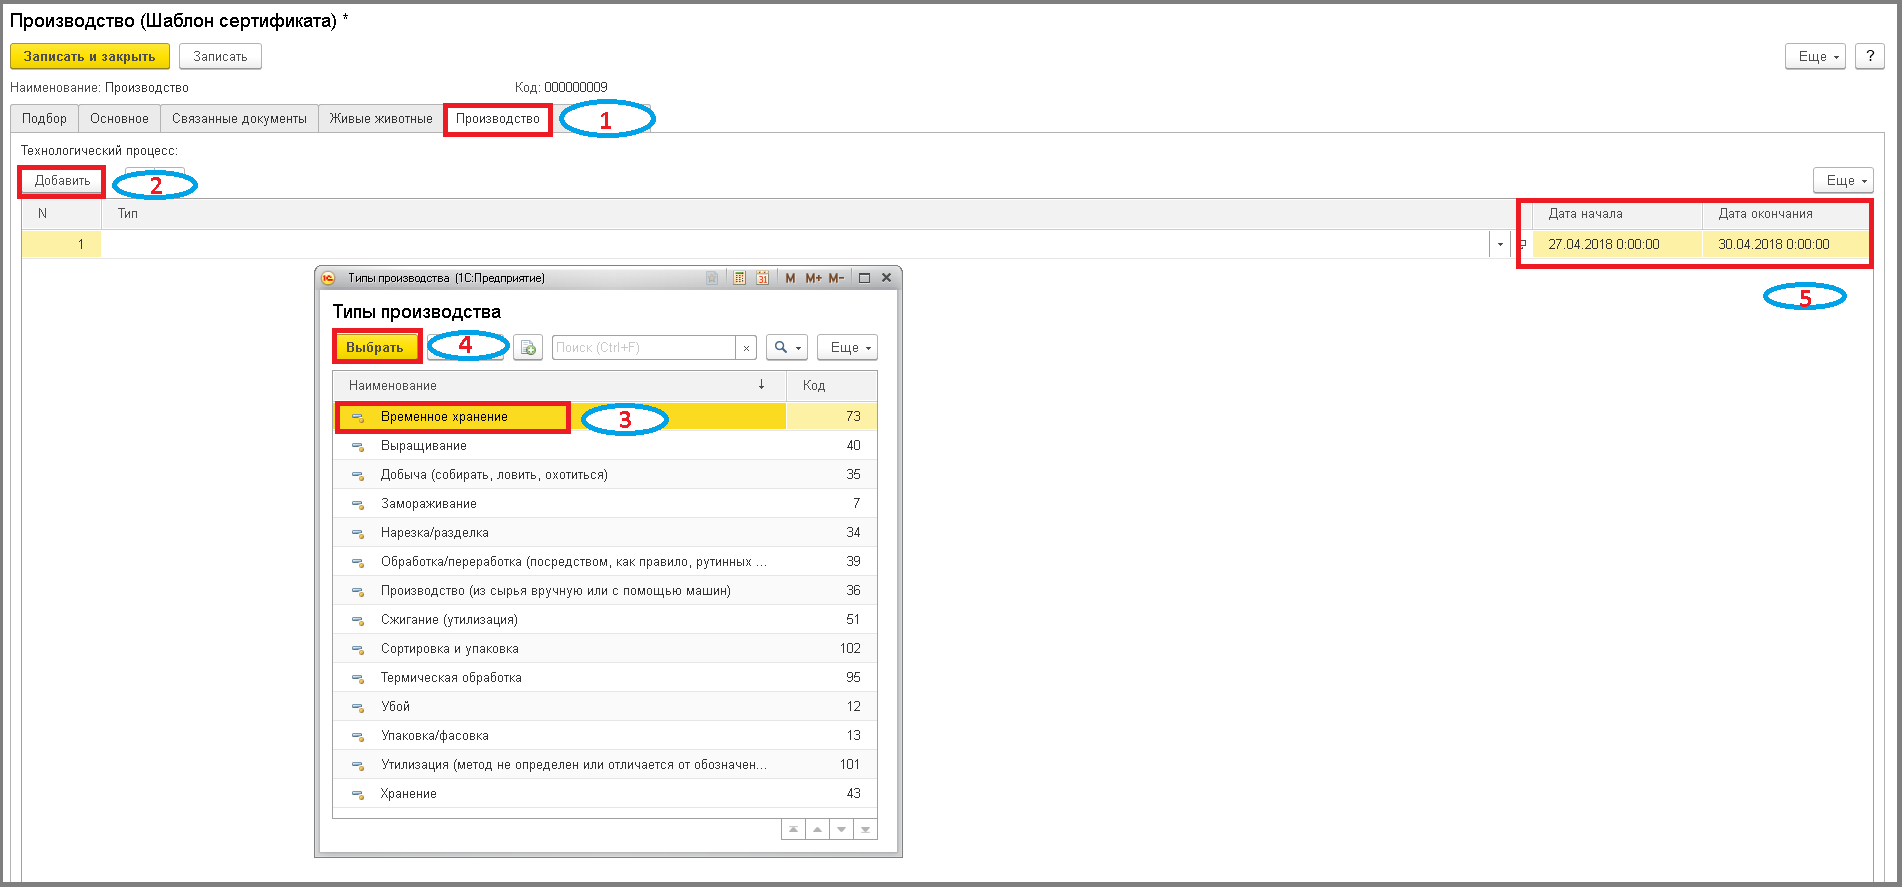Select the Хранение row
Viewport: 1903px width, 887px height.
tap(605, 794)
